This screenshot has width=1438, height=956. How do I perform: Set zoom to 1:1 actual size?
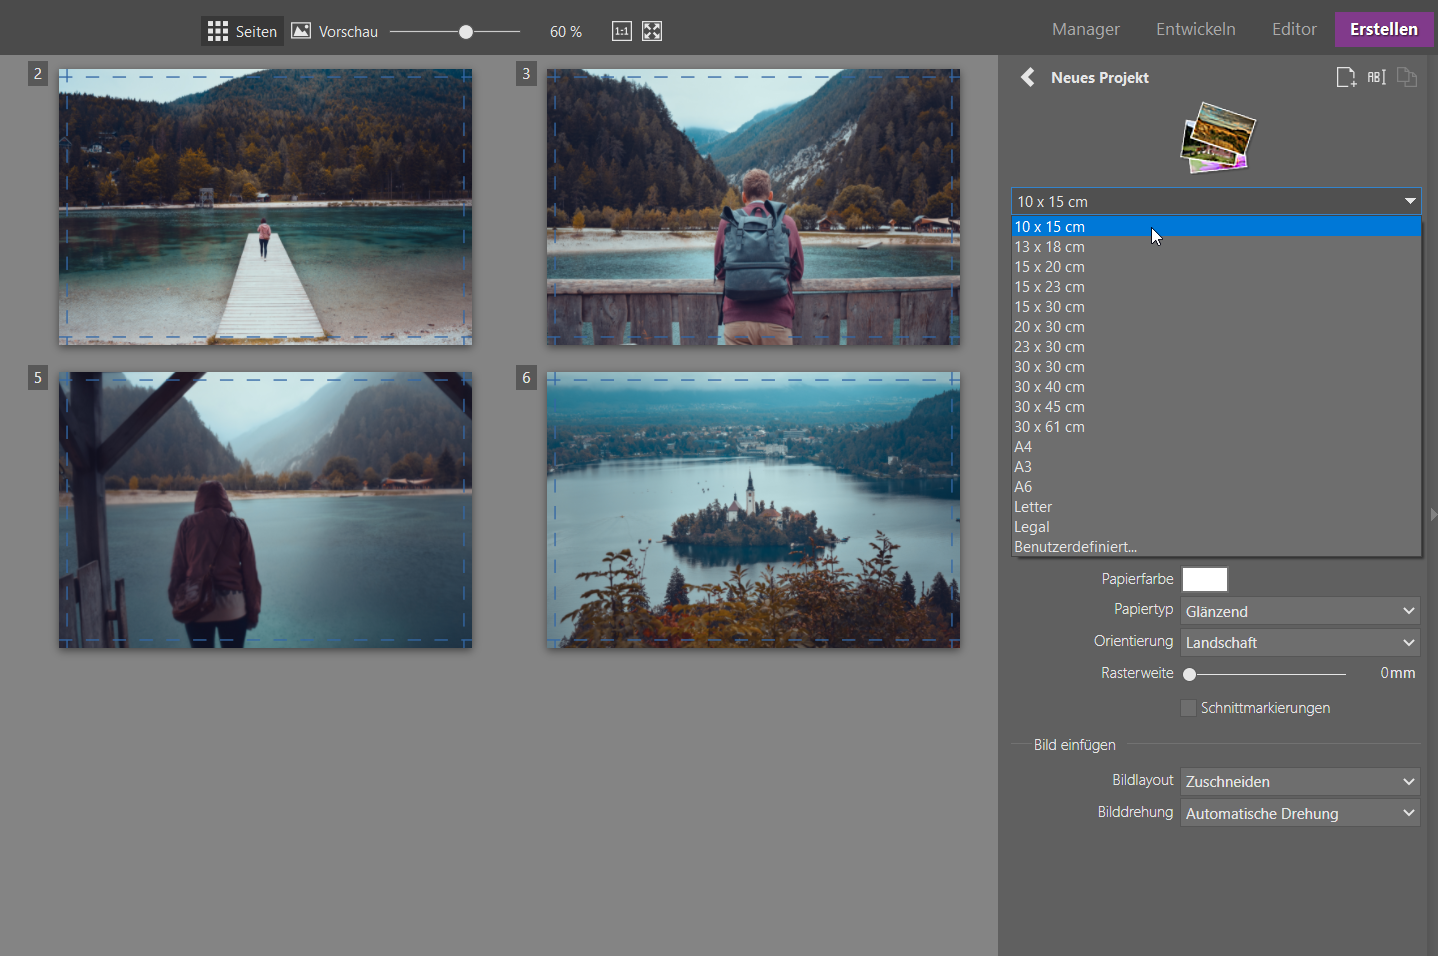tap(622, 31)
